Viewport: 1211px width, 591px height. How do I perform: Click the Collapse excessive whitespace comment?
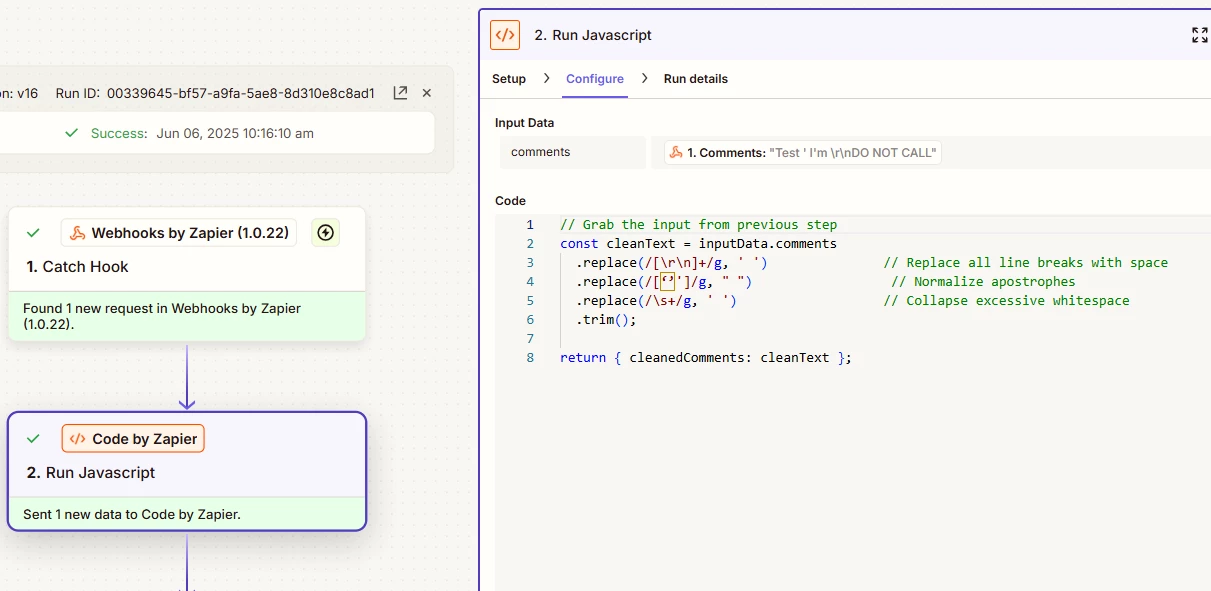(1006, 300)
